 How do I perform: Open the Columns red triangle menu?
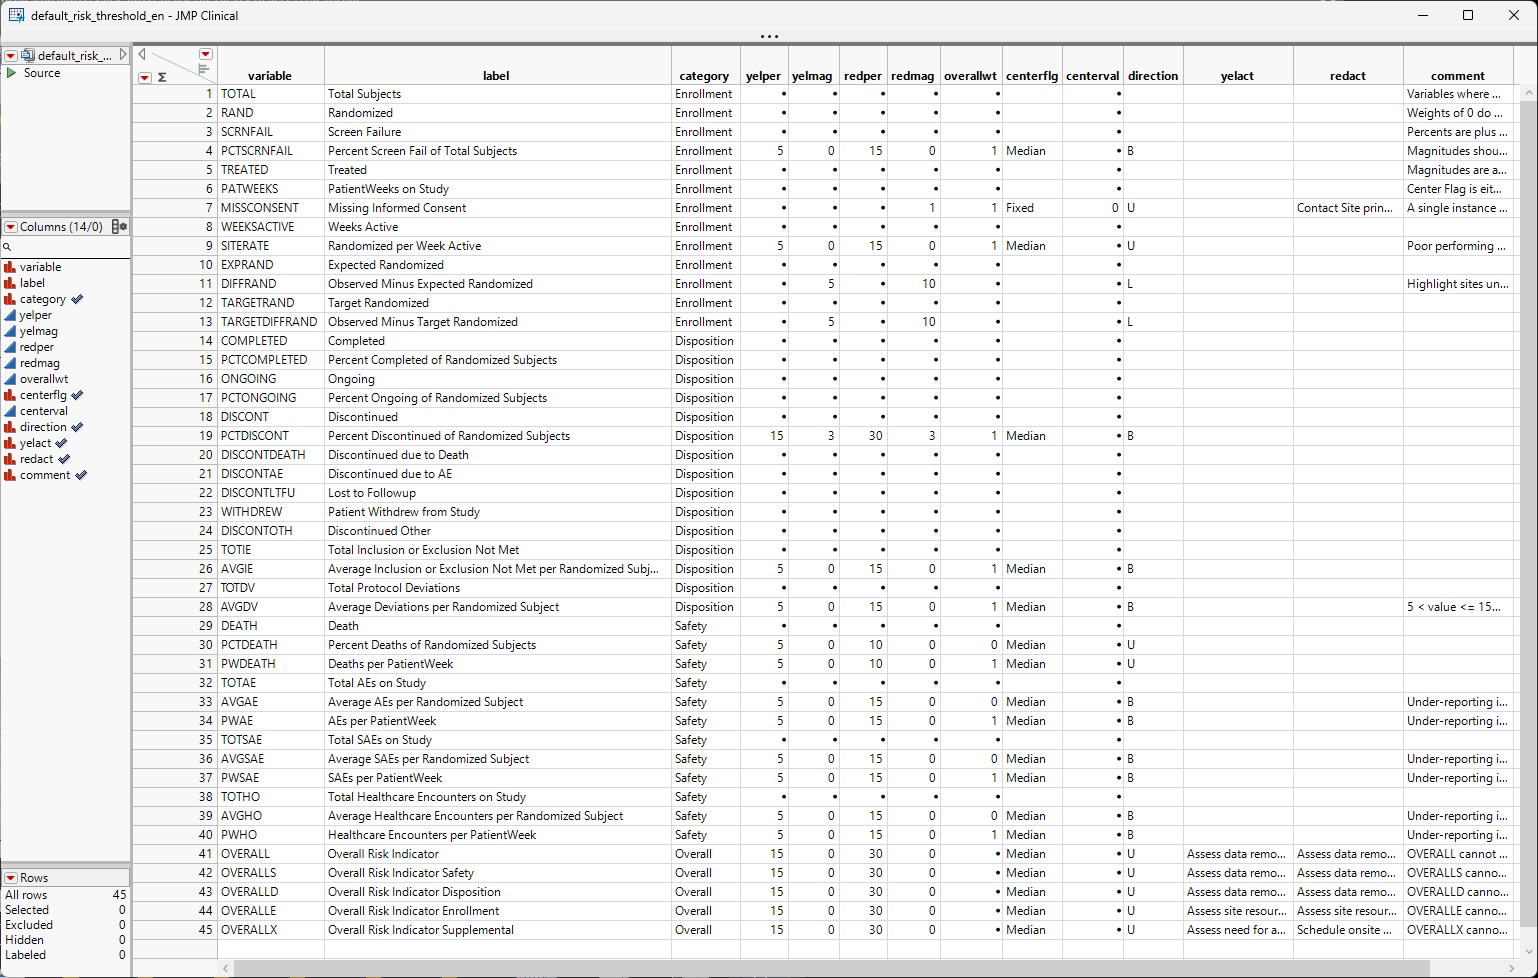[x=11, y=227]
